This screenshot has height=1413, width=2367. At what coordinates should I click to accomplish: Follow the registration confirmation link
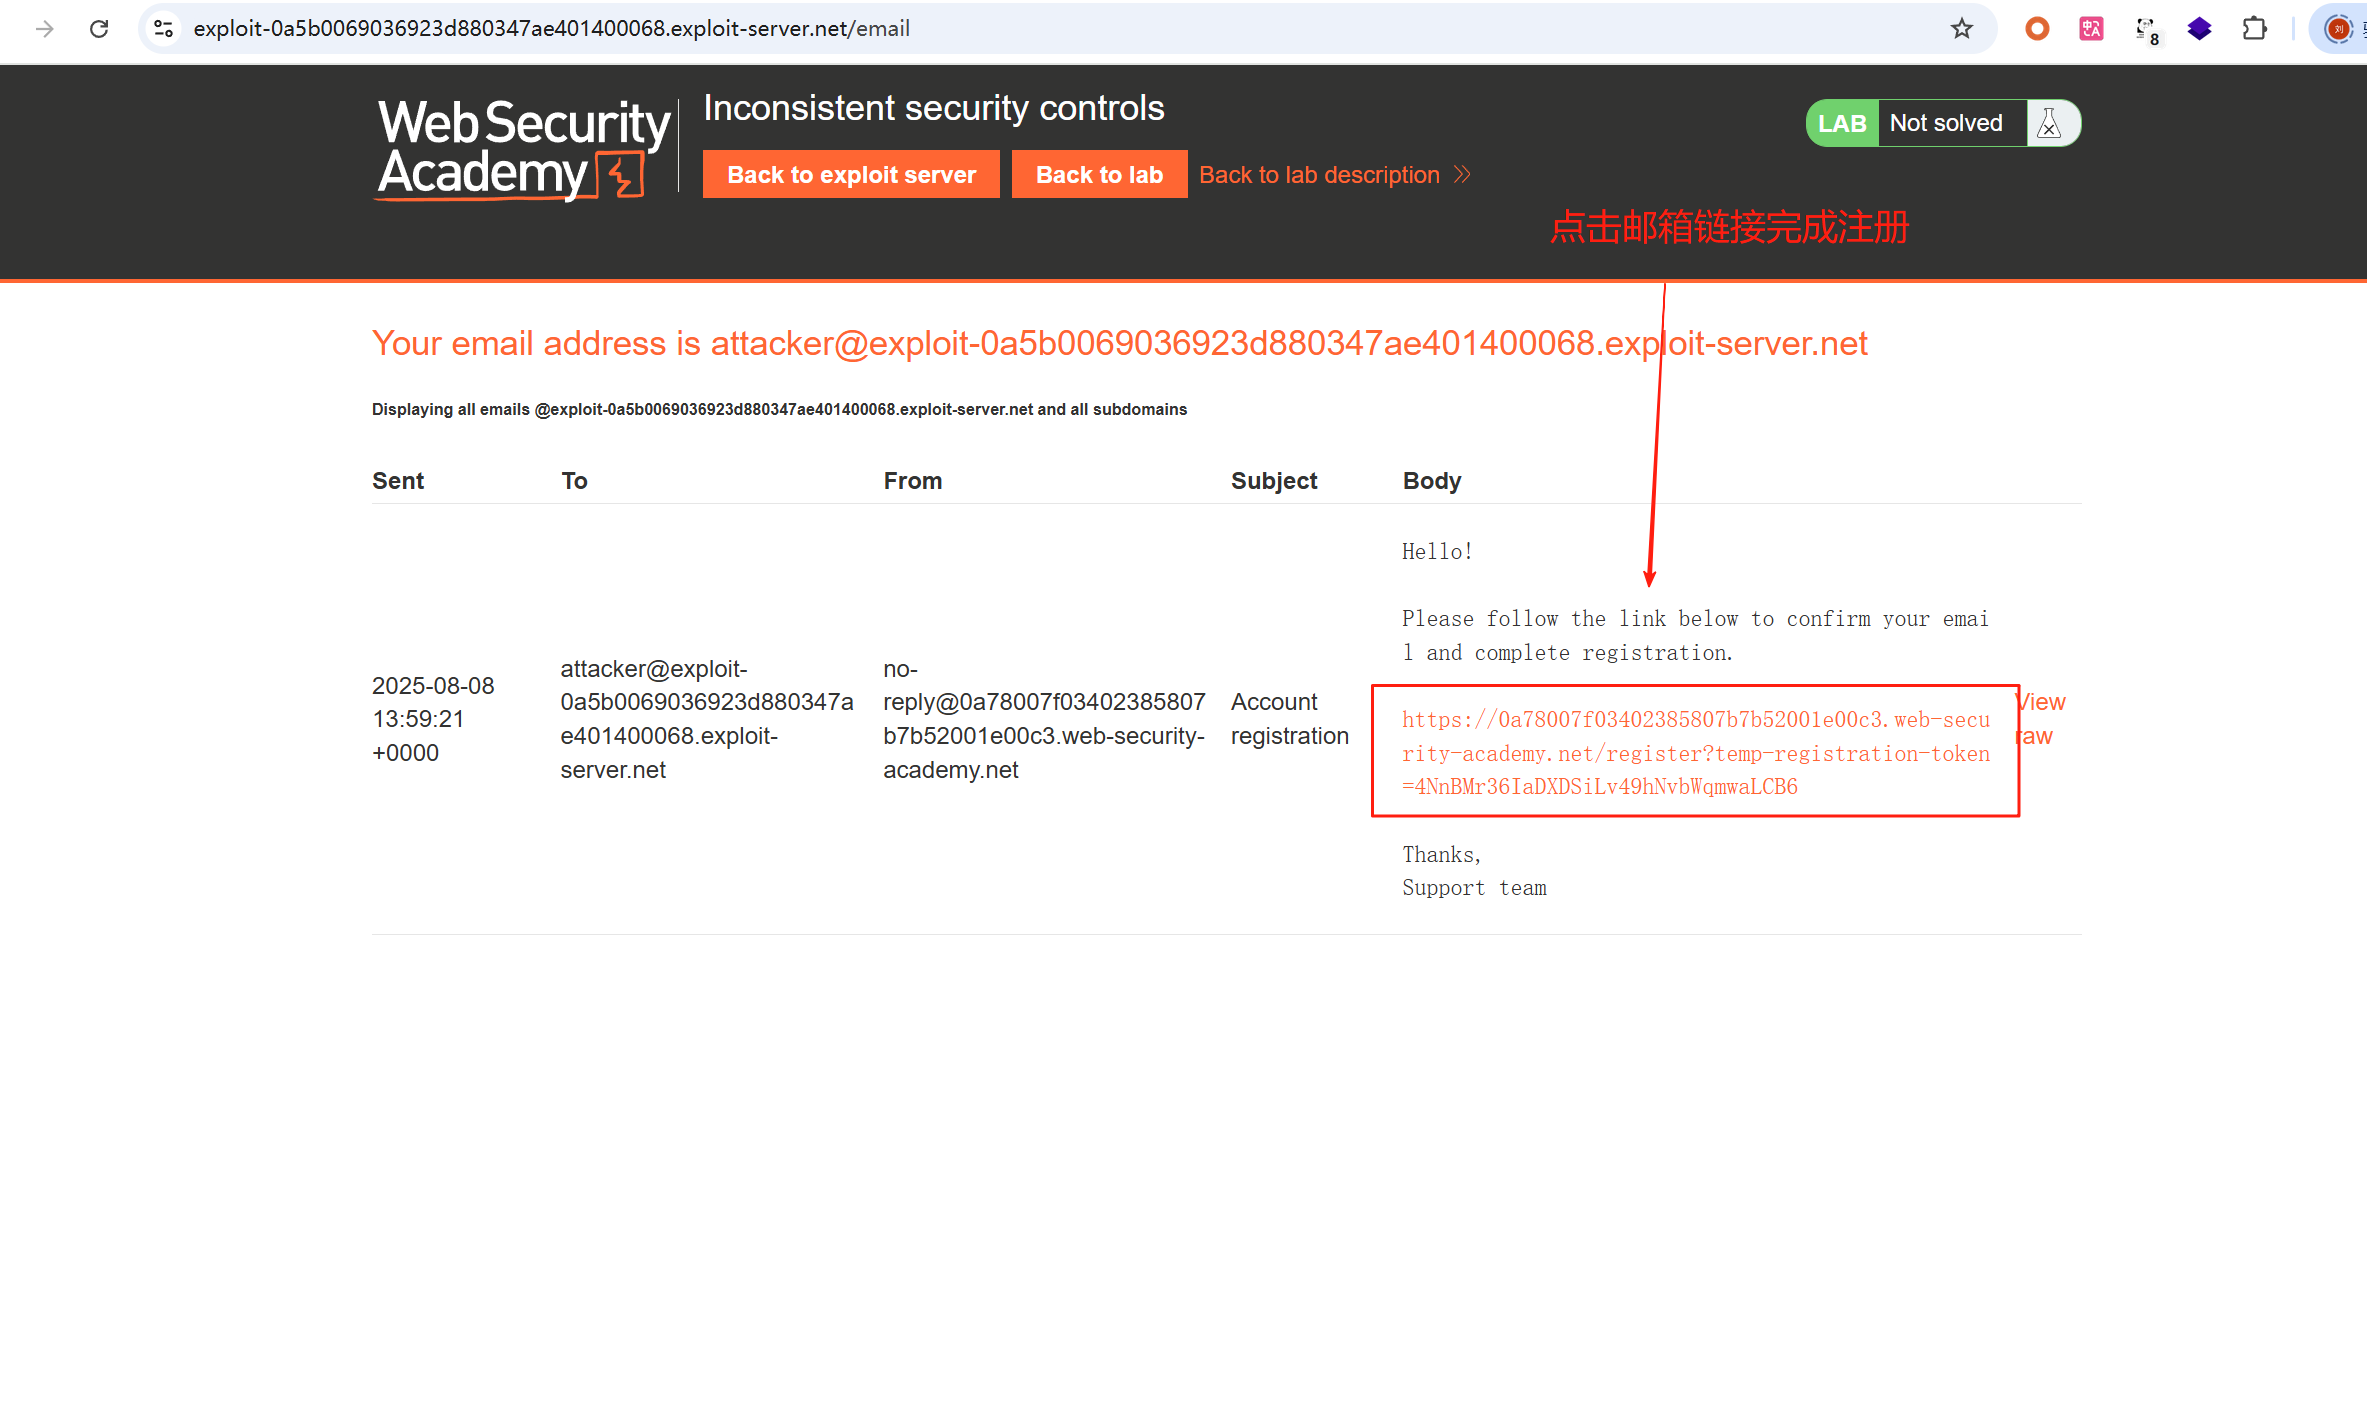click(1694, 753)
